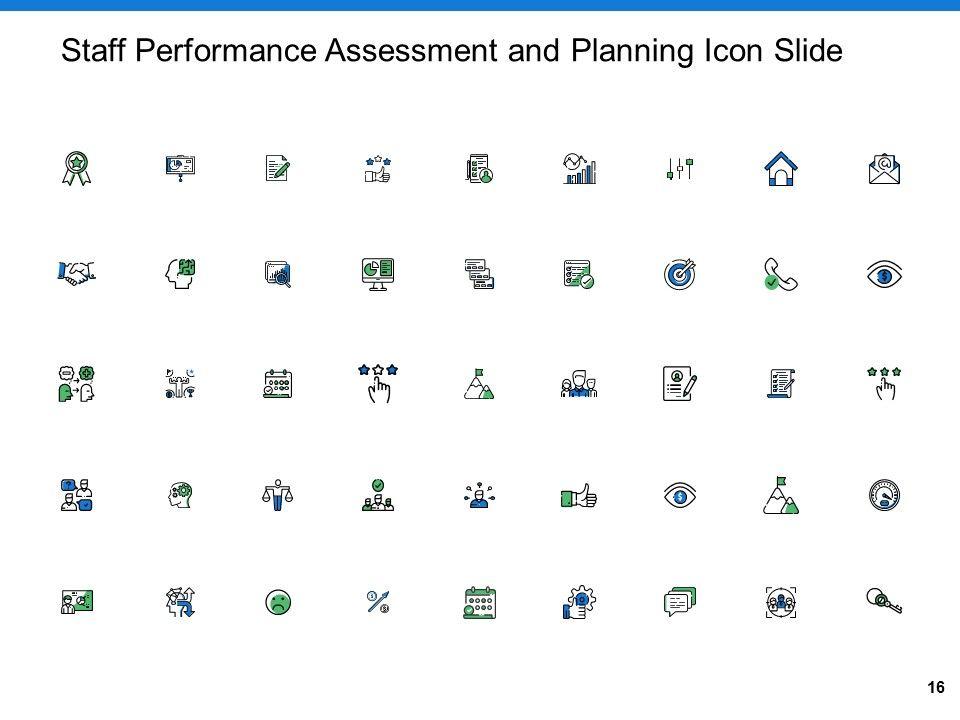This screenshot has height=720, width=960.
Task: Select the chat speech bubbles icon
Action: tap(680, 600)
